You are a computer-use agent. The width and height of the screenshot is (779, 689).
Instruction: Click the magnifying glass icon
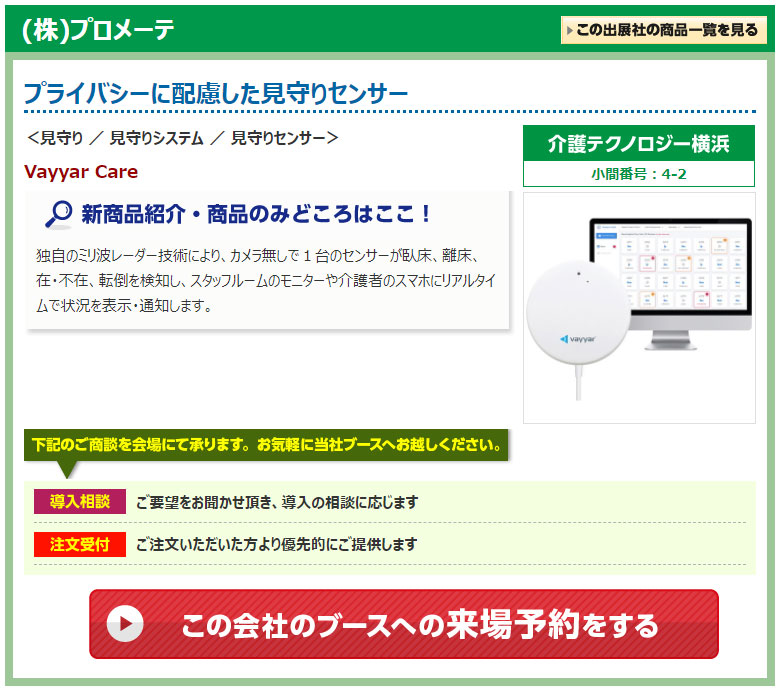59,214
